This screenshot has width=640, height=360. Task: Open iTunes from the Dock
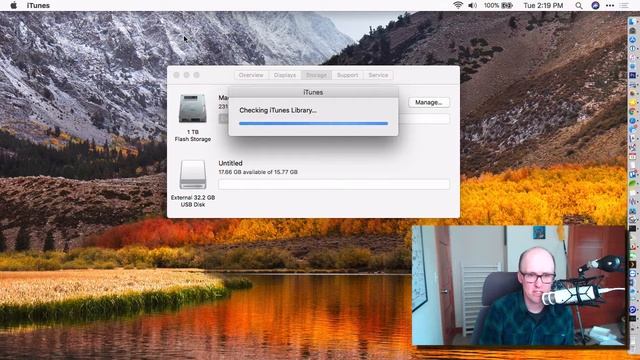pyautogui.click(x=632, y=57)
